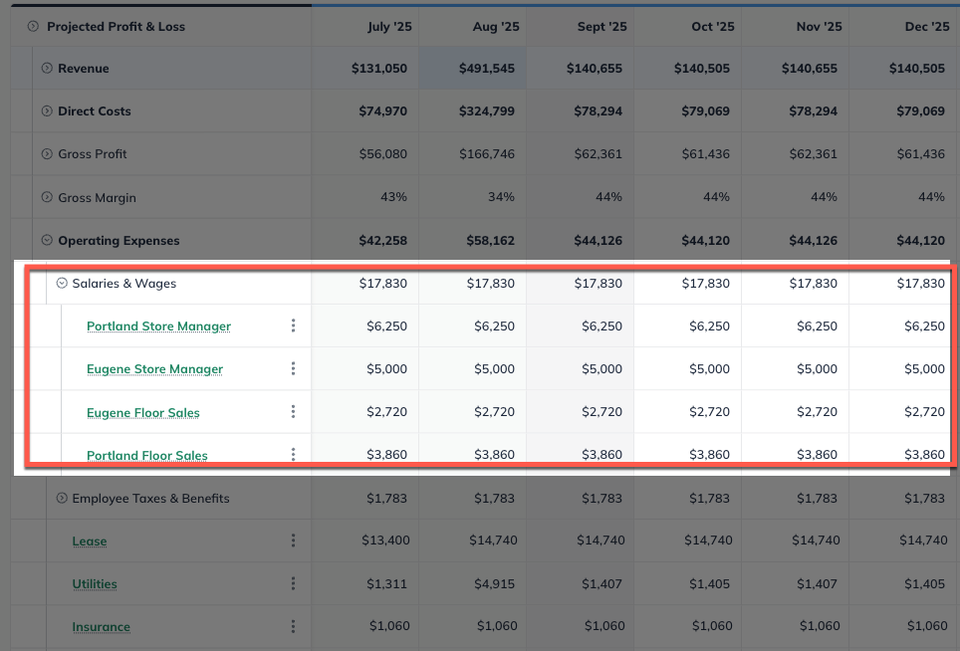The width and height of the screenshot is (960, 651).
Task: Select the Sept '25 column header
Action: point(602,26)
